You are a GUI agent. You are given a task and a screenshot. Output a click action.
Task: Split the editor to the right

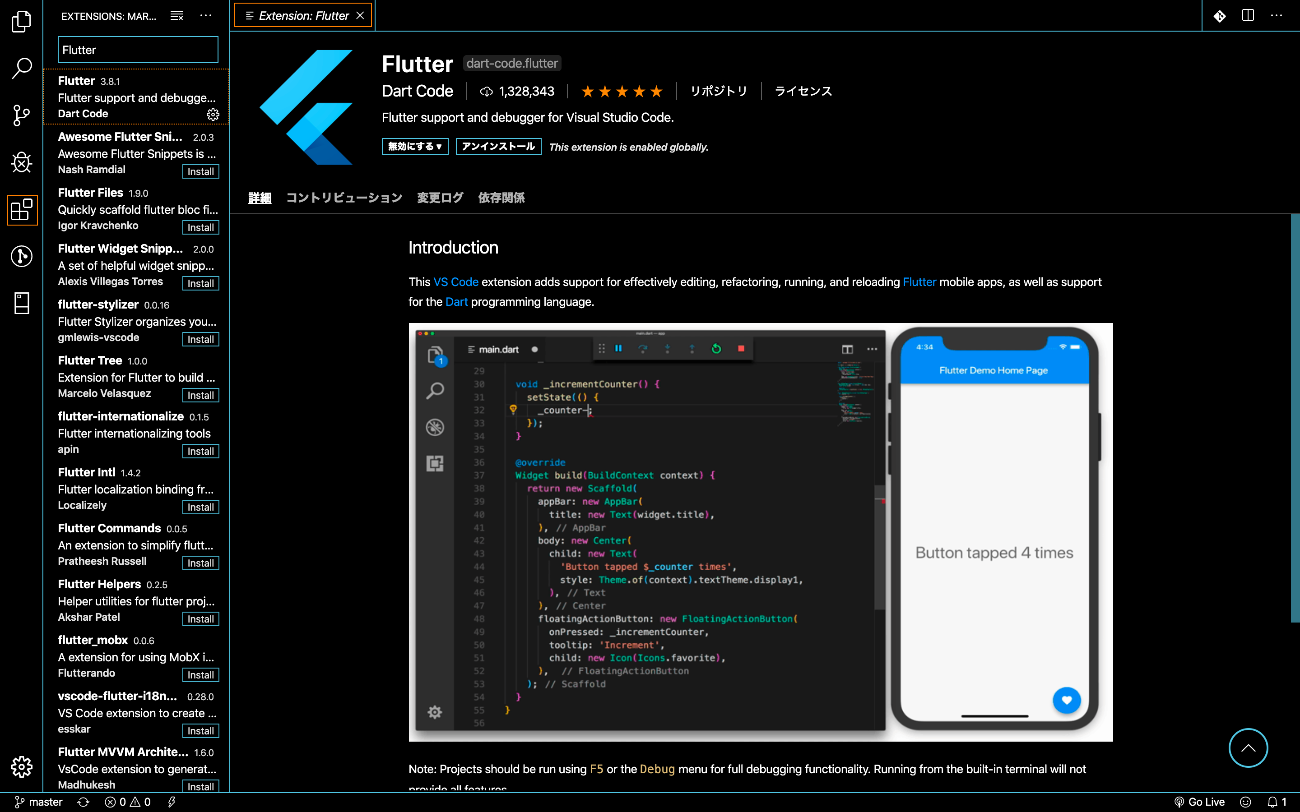(1248, 15)
